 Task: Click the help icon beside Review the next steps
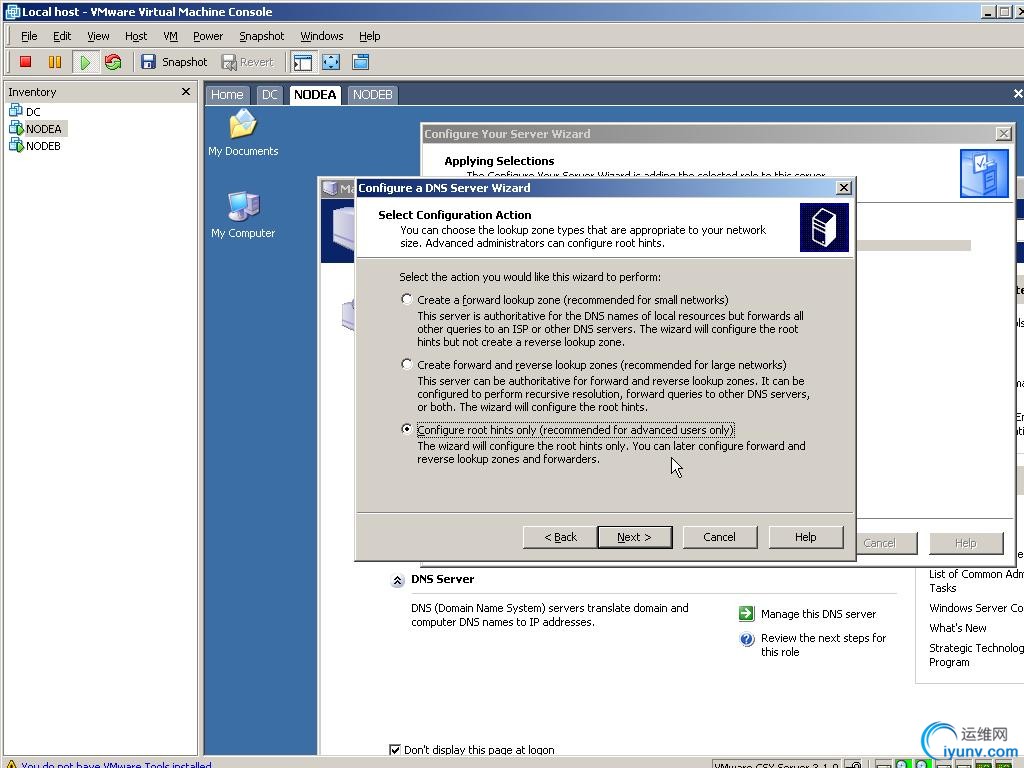[746, 639]
